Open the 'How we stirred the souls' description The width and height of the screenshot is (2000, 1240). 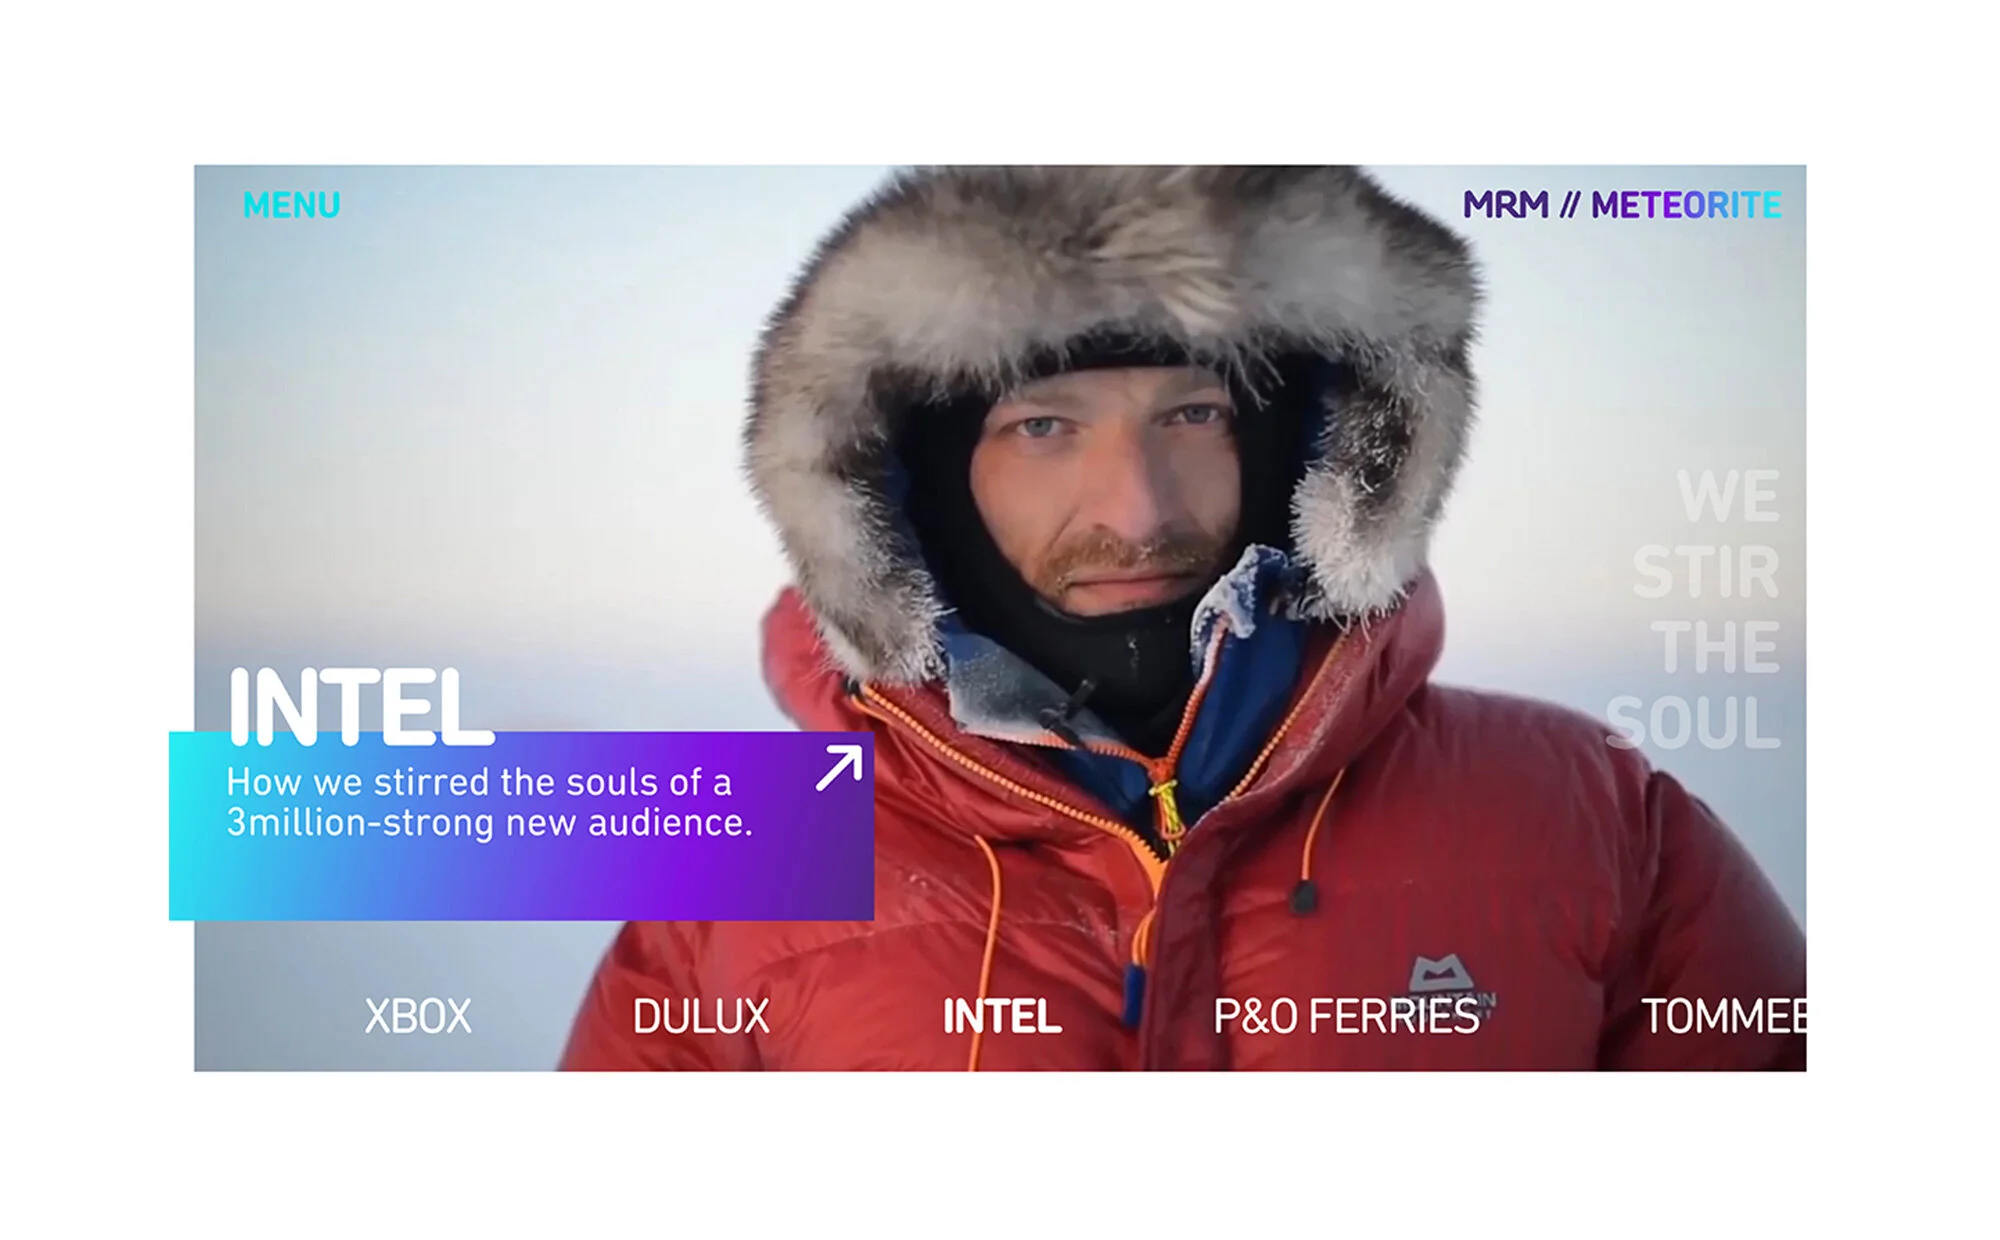[x=489, y=802]
